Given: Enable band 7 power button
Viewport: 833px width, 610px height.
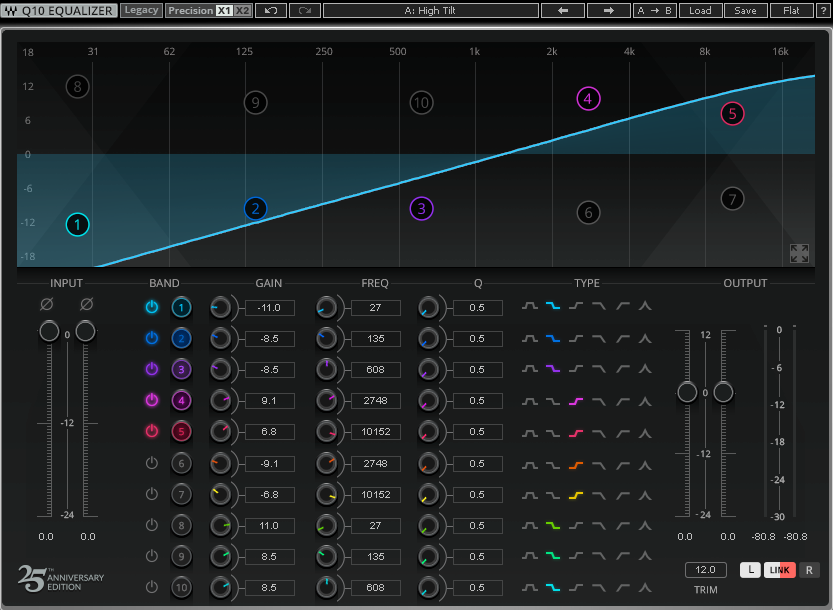Looking at the screenshot, I should 152,494.
